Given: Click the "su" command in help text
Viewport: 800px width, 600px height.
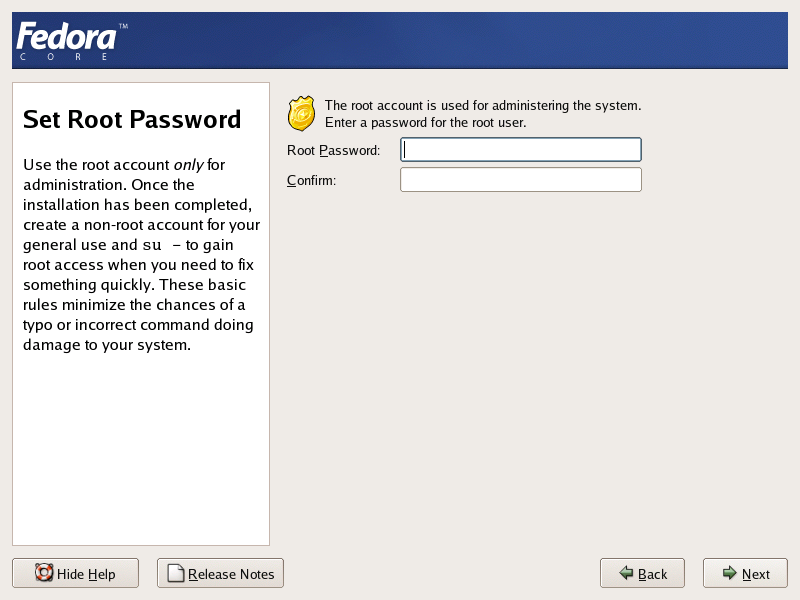Looking at the screenshot, I should click(151, 245).
